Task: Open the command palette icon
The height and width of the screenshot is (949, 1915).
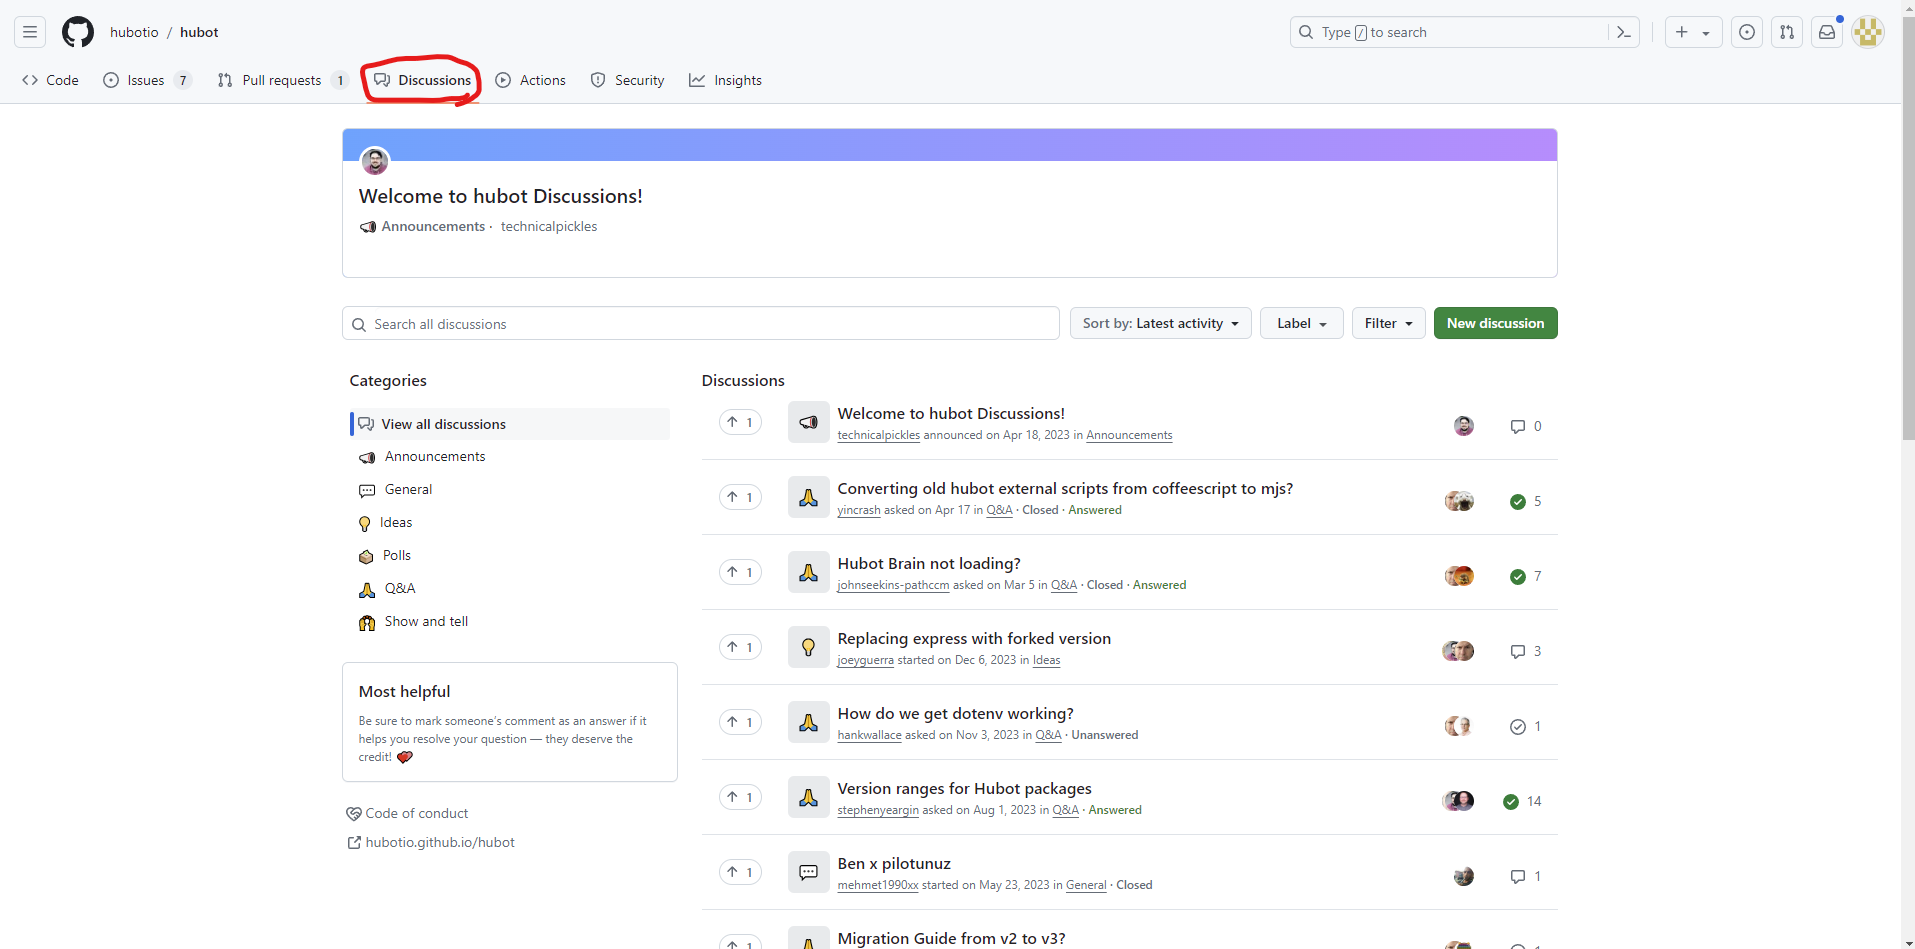Action: coord(1624,32)
